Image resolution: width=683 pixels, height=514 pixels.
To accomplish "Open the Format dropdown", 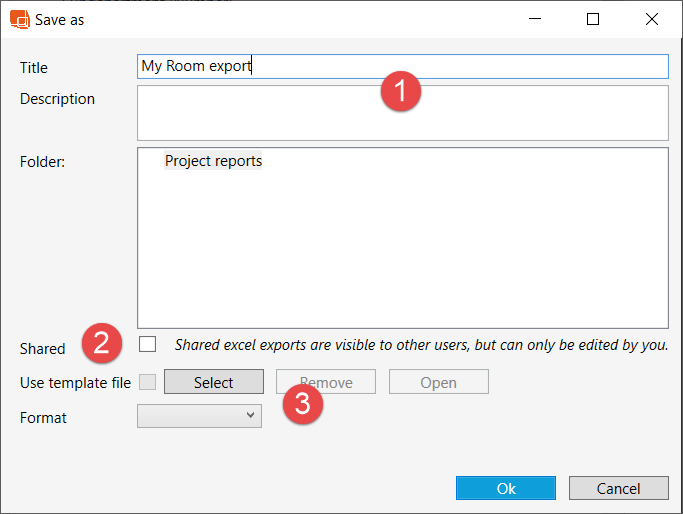I will click(199, 416).
